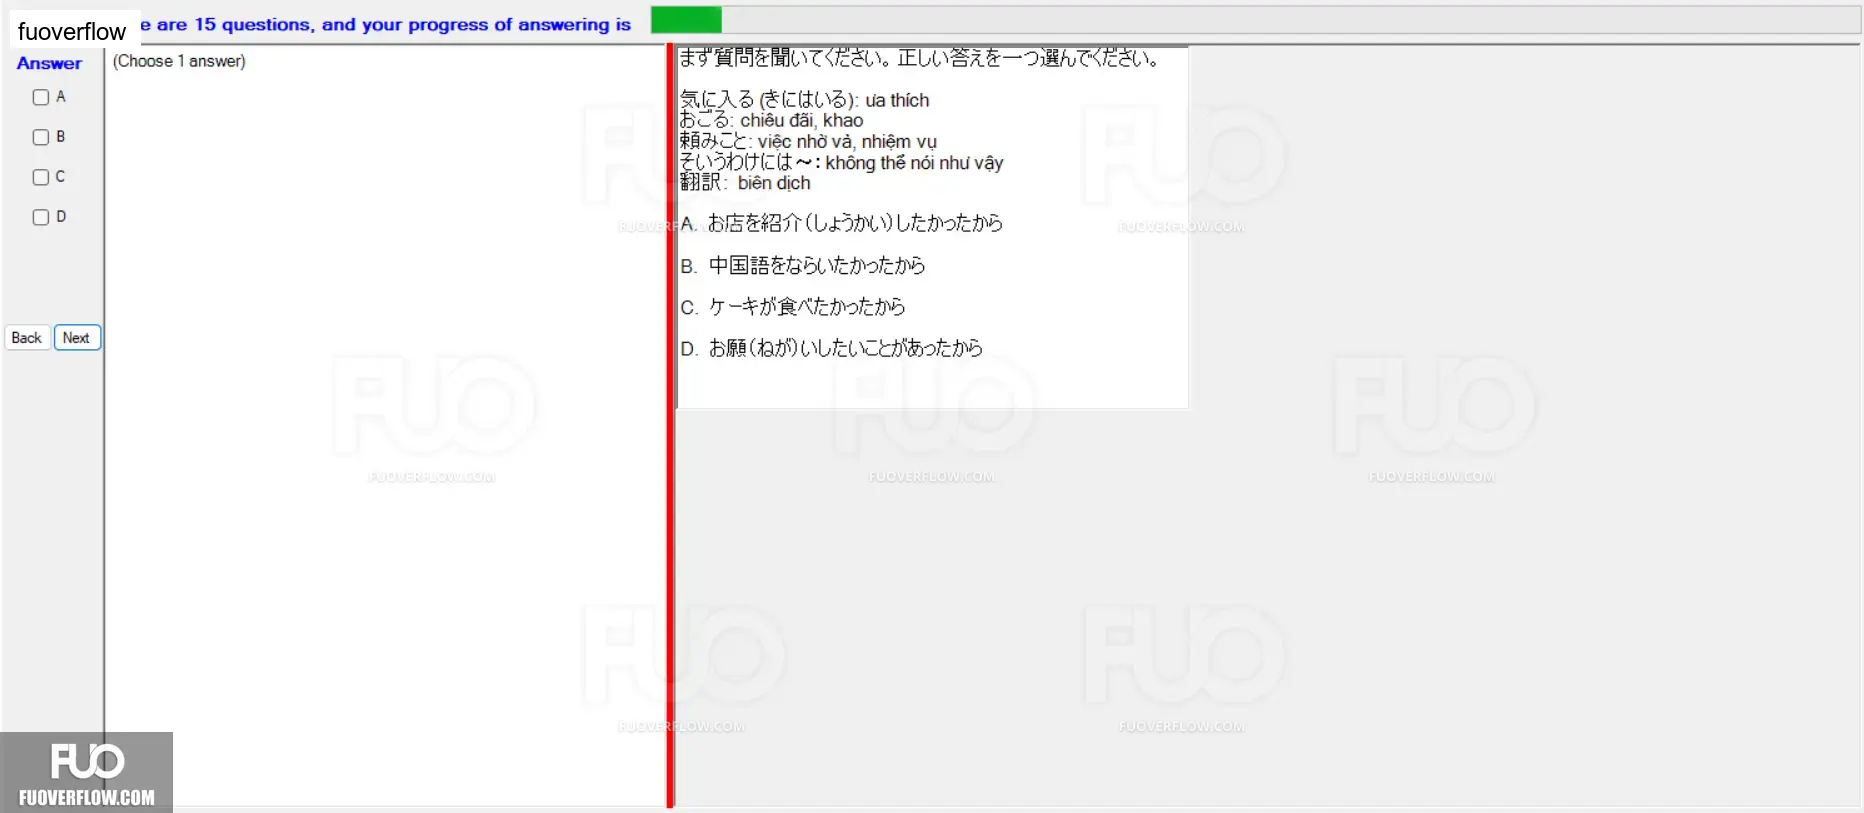Click the fuoverflow label at top left
This screenshot has height=813, width=1864.
click(x=72, y=31)
